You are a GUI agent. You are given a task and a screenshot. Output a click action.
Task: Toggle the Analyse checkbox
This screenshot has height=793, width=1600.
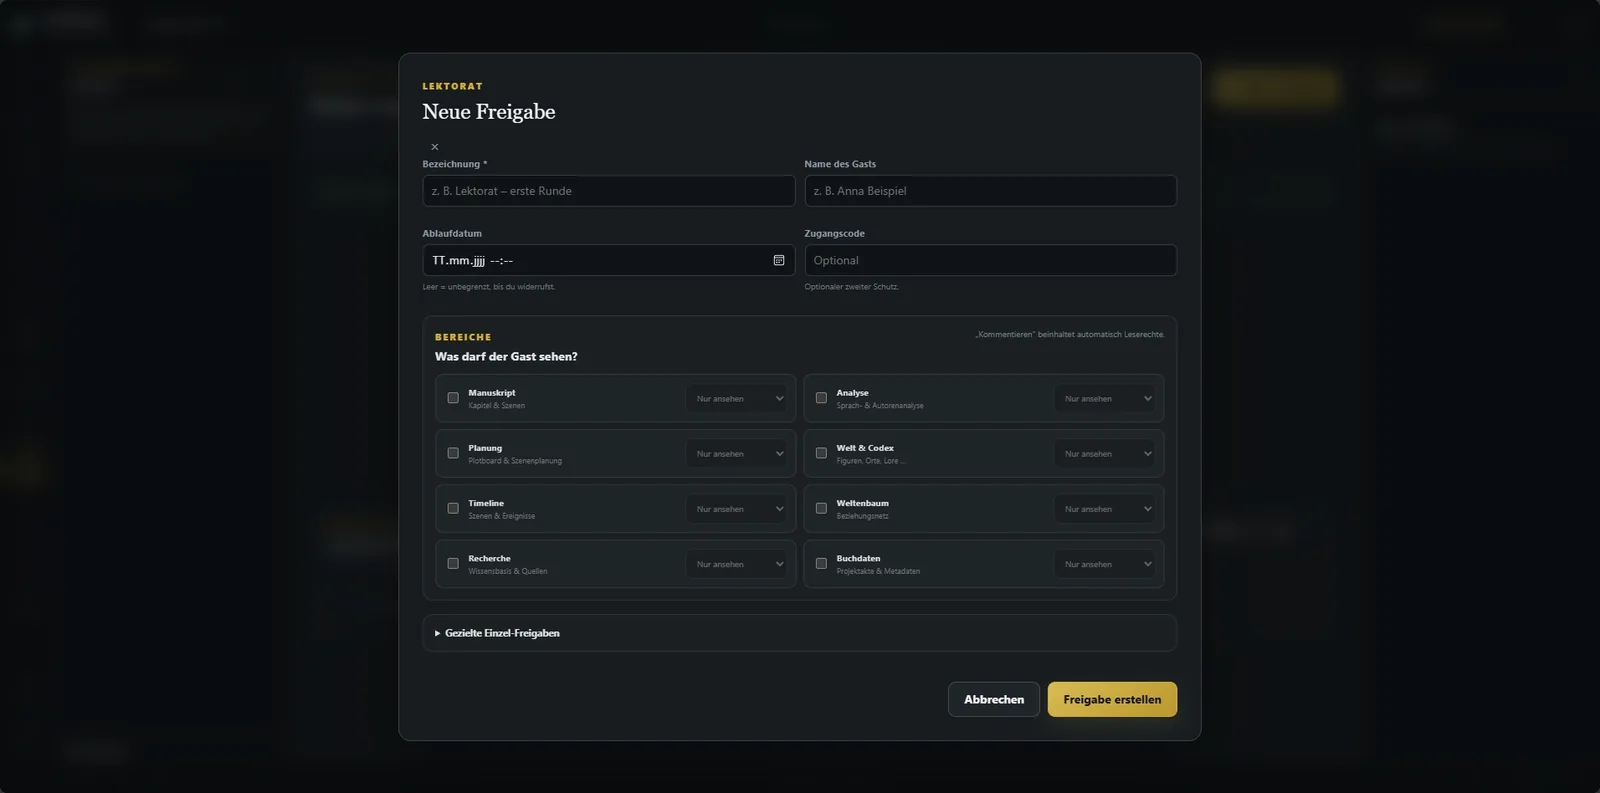click(x=821, y=398)
